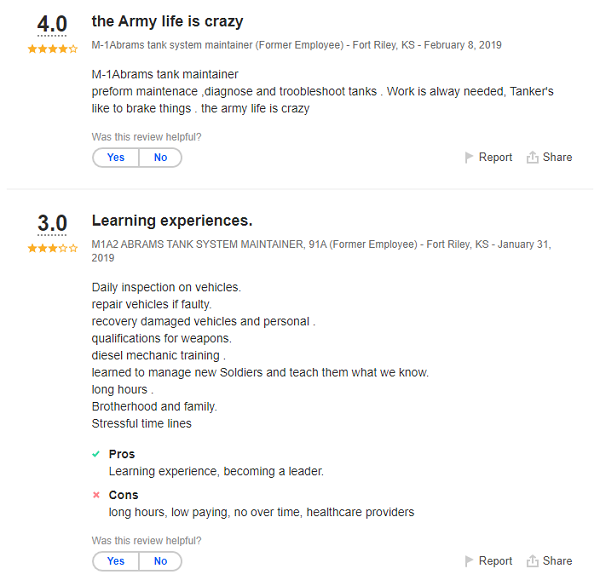The image size is (600, 586).
Task: Click the Report flag icon on the Army life review
Action: (469, 157)
